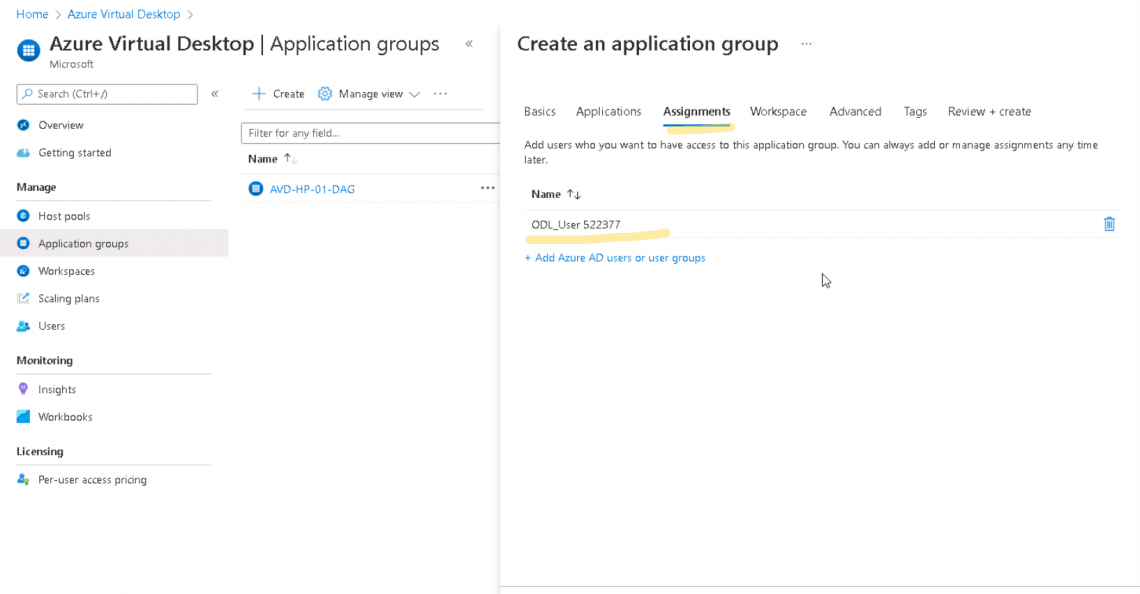Collapse the Application groups list pane
Image resolution: width=1140 pixels, height=594 pixels.
click(468, 42)
